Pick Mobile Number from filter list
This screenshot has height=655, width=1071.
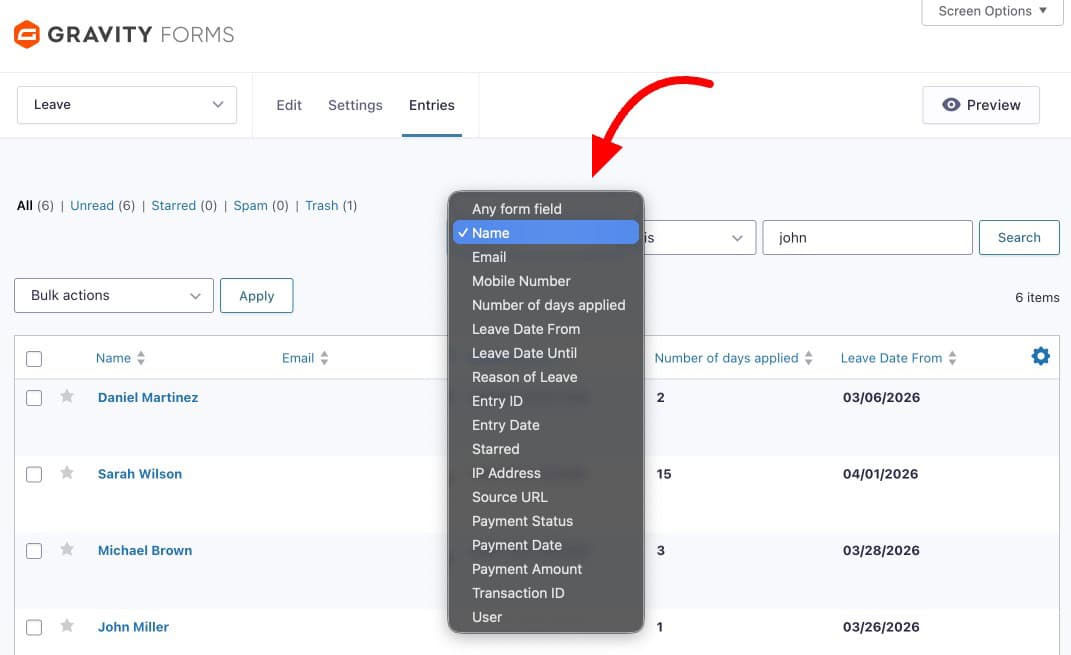(545, 281)
